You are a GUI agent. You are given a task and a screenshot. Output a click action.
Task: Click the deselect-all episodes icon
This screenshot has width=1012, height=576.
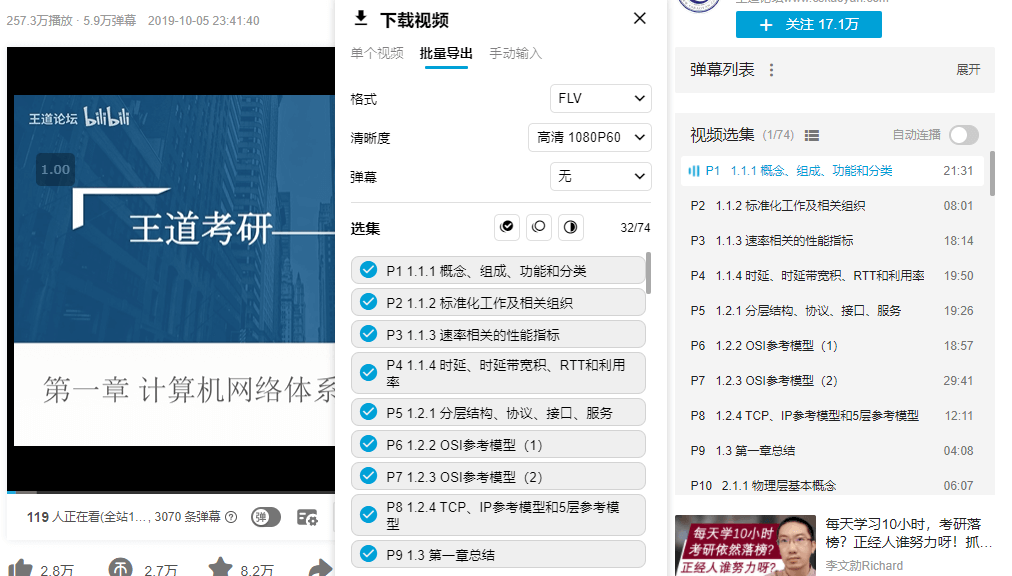click(x=539, y=227)
